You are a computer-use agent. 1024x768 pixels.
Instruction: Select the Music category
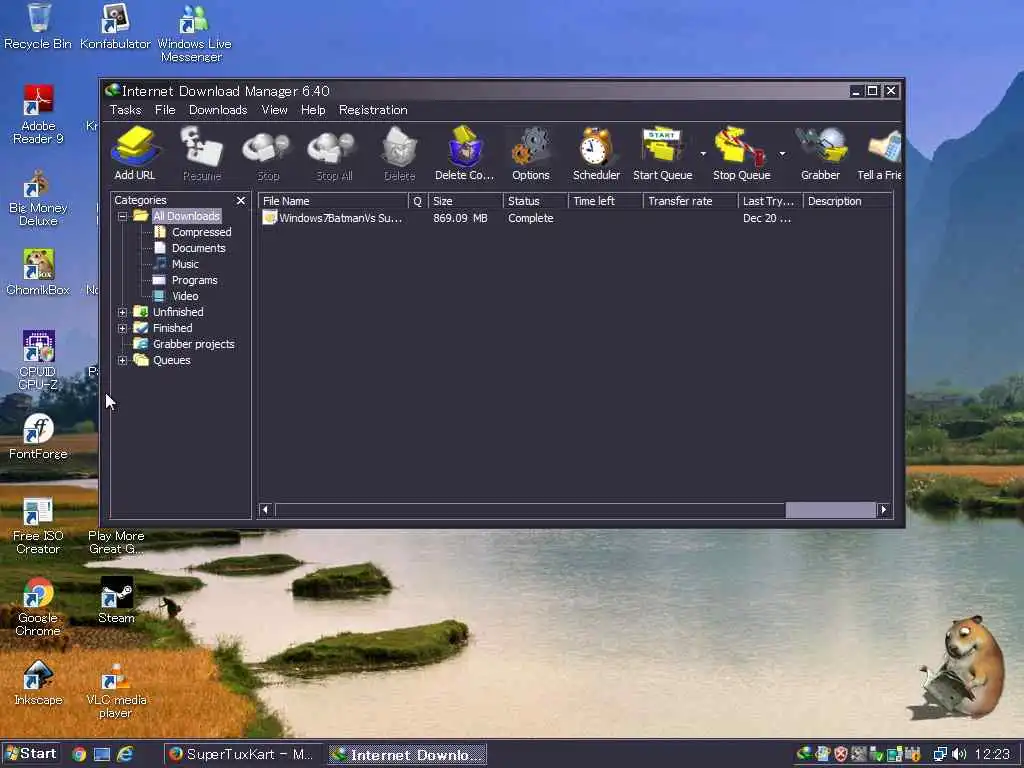tap(185, 264)
